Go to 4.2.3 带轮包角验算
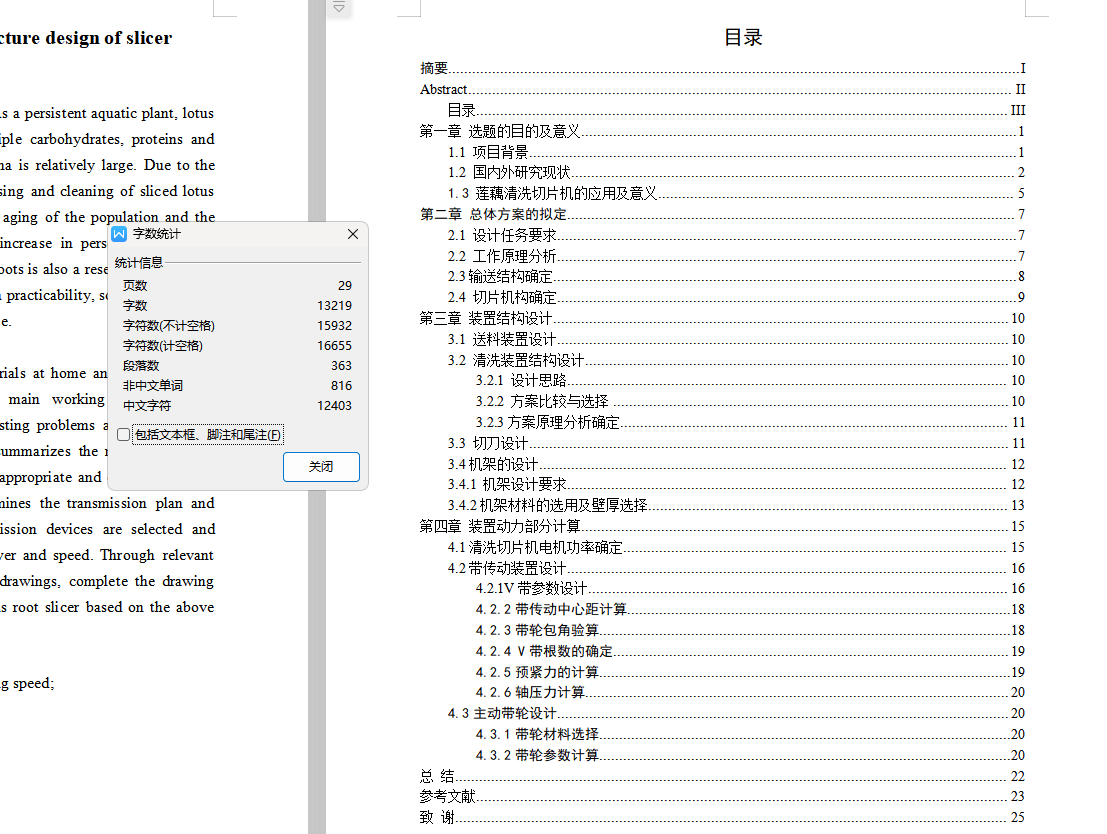Screen dimensions: 1107x834 tap(750, 630)
